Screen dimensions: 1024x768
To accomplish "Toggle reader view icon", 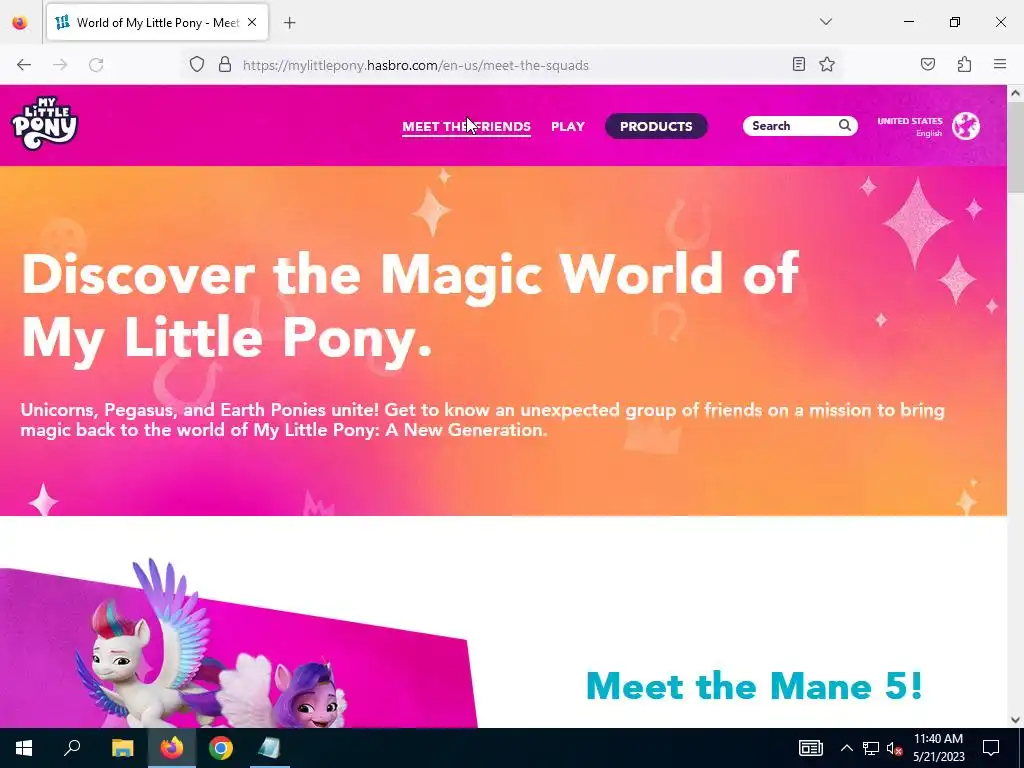I will pyautogui.click(x=799, y=64).
